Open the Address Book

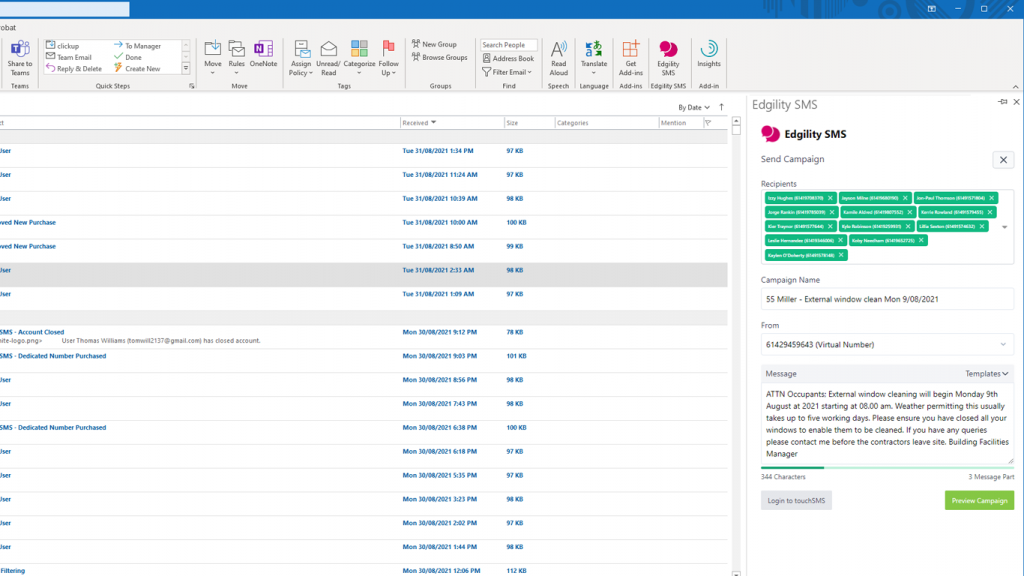click(508, 59)
